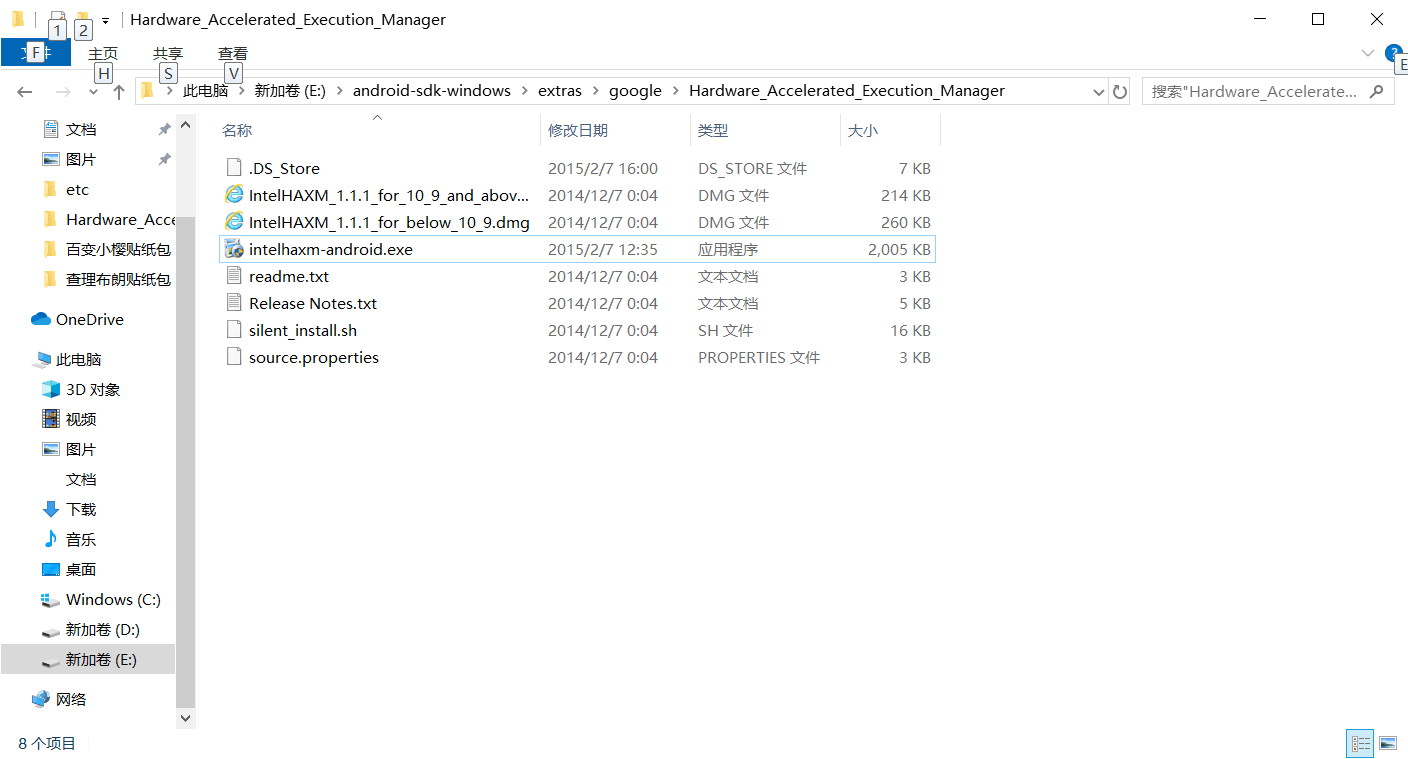The image size is (1408, 759).
Task: Jump to 此电脑 in the address bar
Action: point(205,91)
